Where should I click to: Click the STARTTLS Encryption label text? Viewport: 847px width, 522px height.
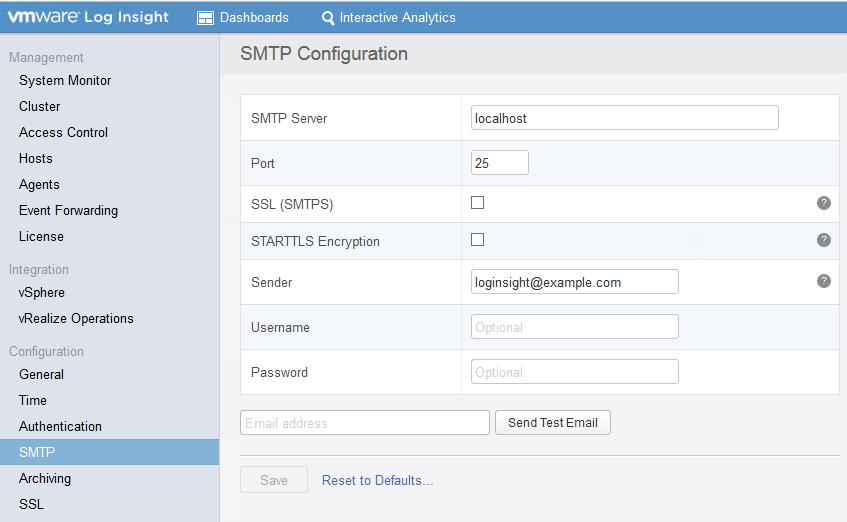click(x=315, y=241)
